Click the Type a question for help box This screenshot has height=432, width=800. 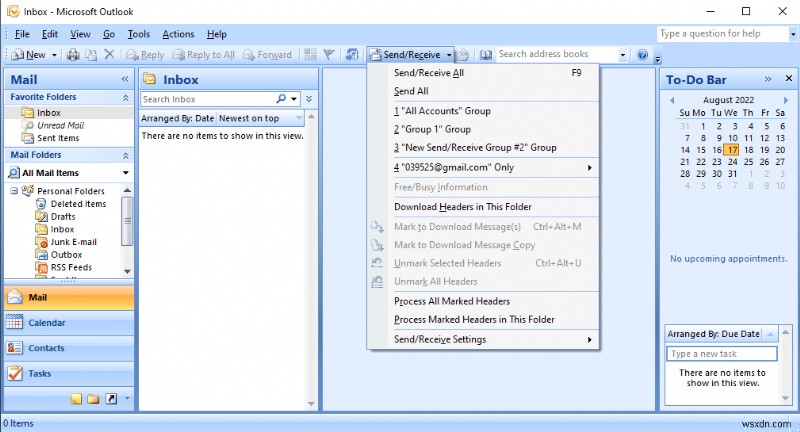(x=723, y=34)
